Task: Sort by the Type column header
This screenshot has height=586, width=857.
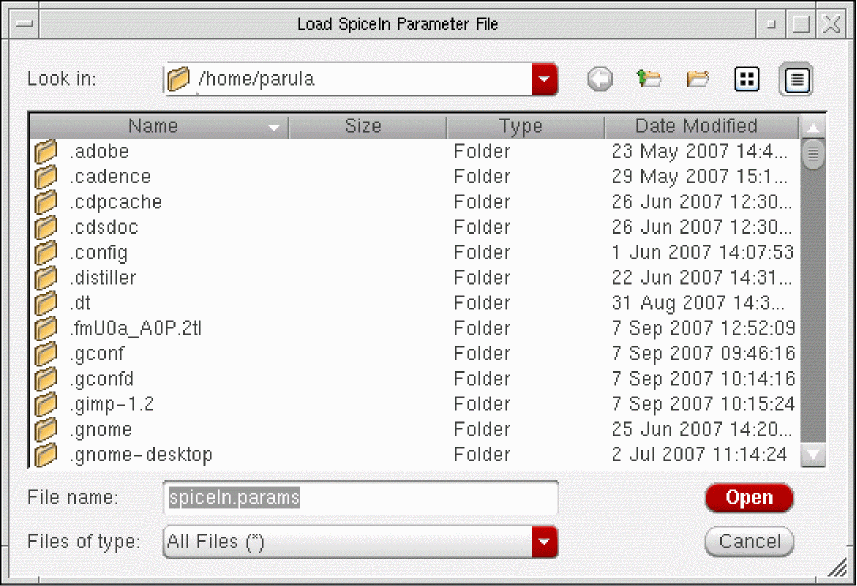Action: point(526,127)
